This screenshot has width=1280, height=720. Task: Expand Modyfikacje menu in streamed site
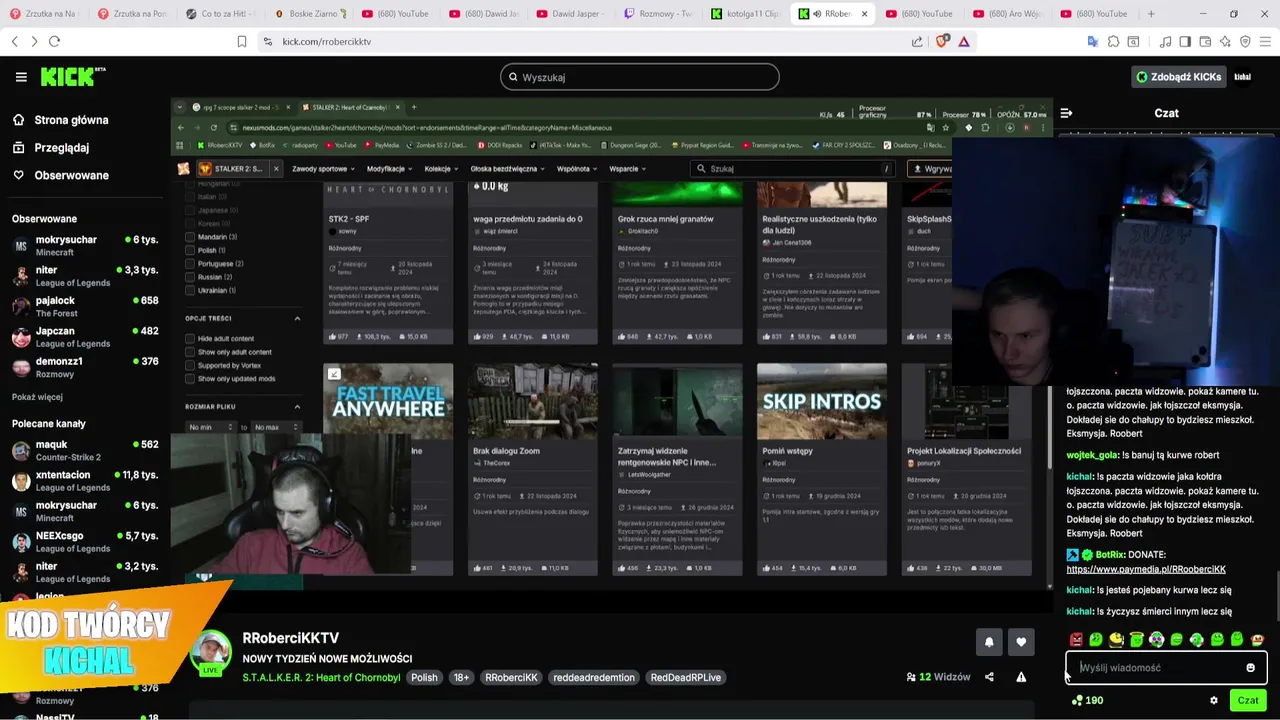[x=390, y=169]
